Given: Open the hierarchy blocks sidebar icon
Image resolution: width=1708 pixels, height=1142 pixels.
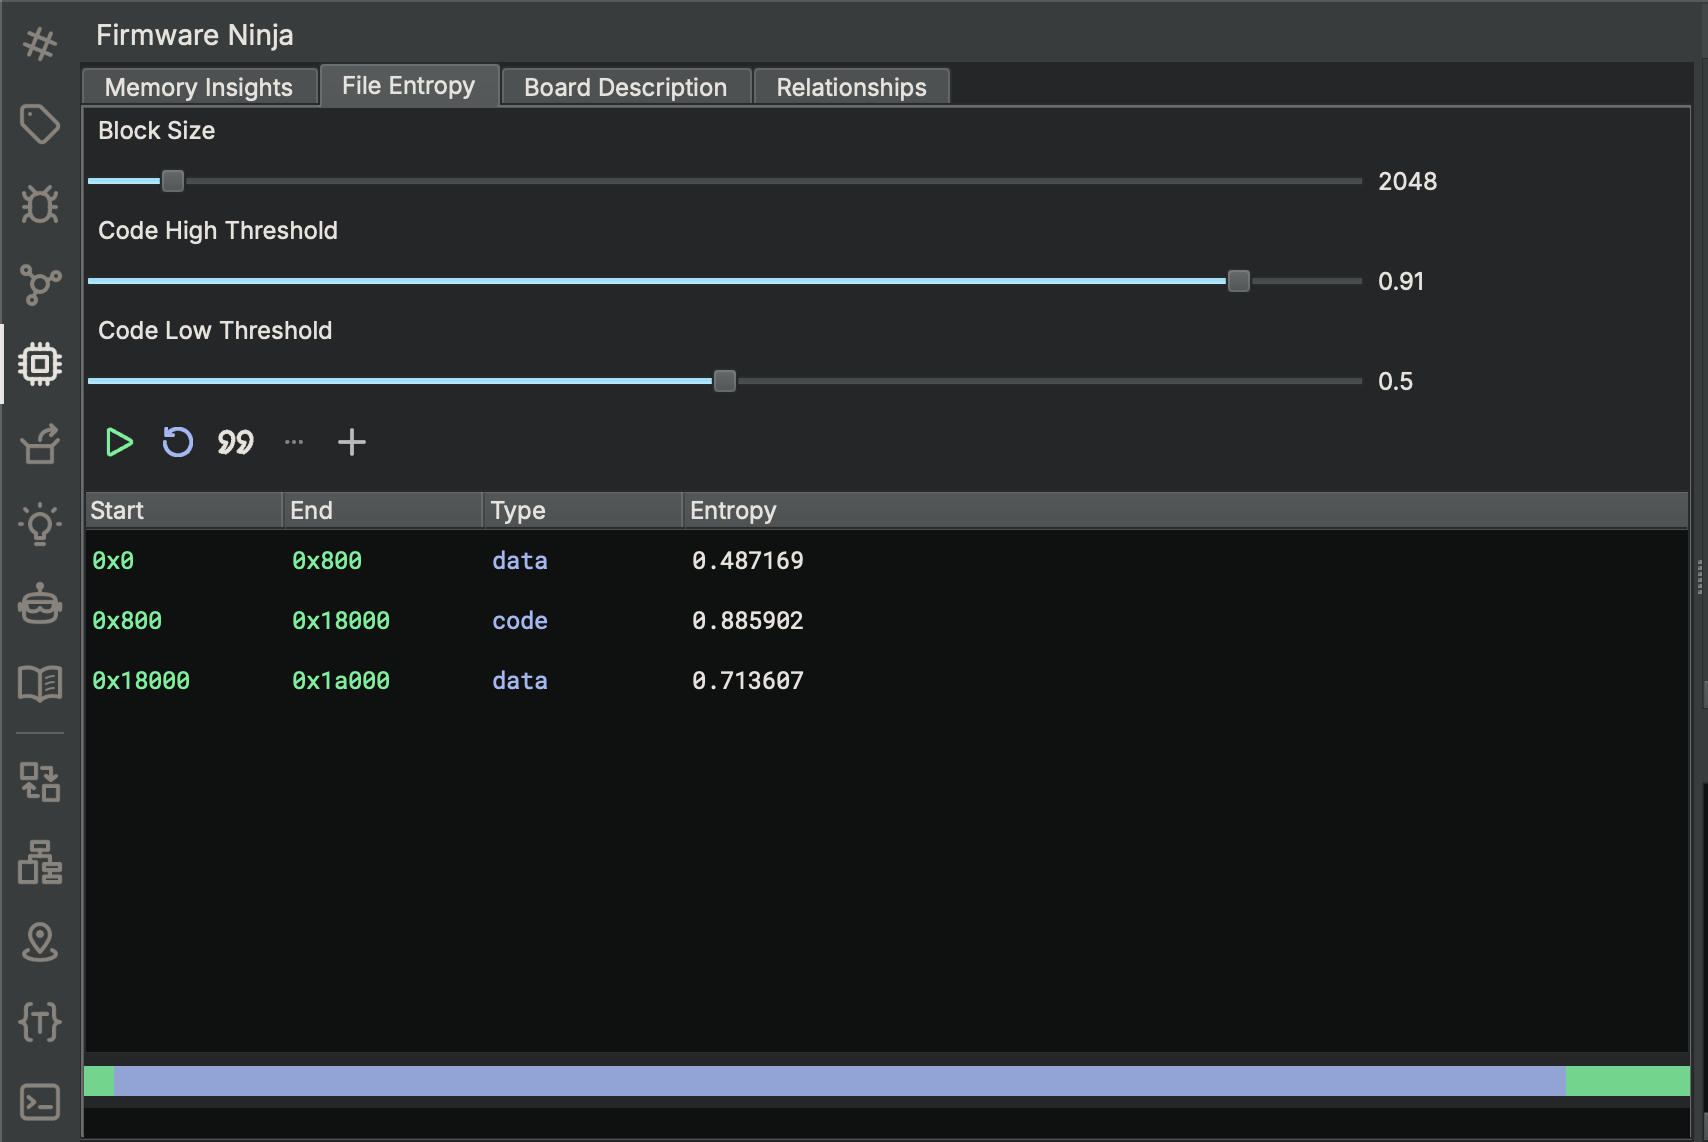Looking at the screenshot, I should point(40,862).
